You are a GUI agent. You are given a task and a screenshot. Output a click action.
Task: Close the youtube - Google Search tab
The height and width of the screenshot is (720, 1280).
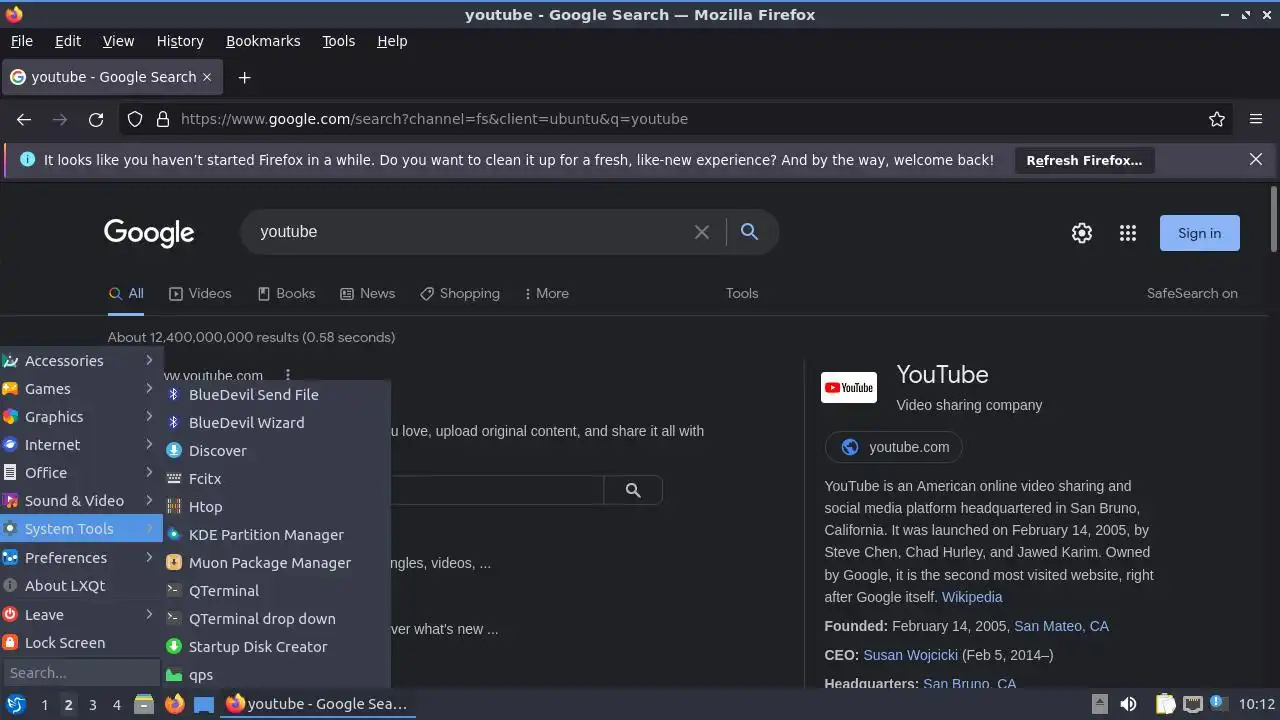click(207, 77)
